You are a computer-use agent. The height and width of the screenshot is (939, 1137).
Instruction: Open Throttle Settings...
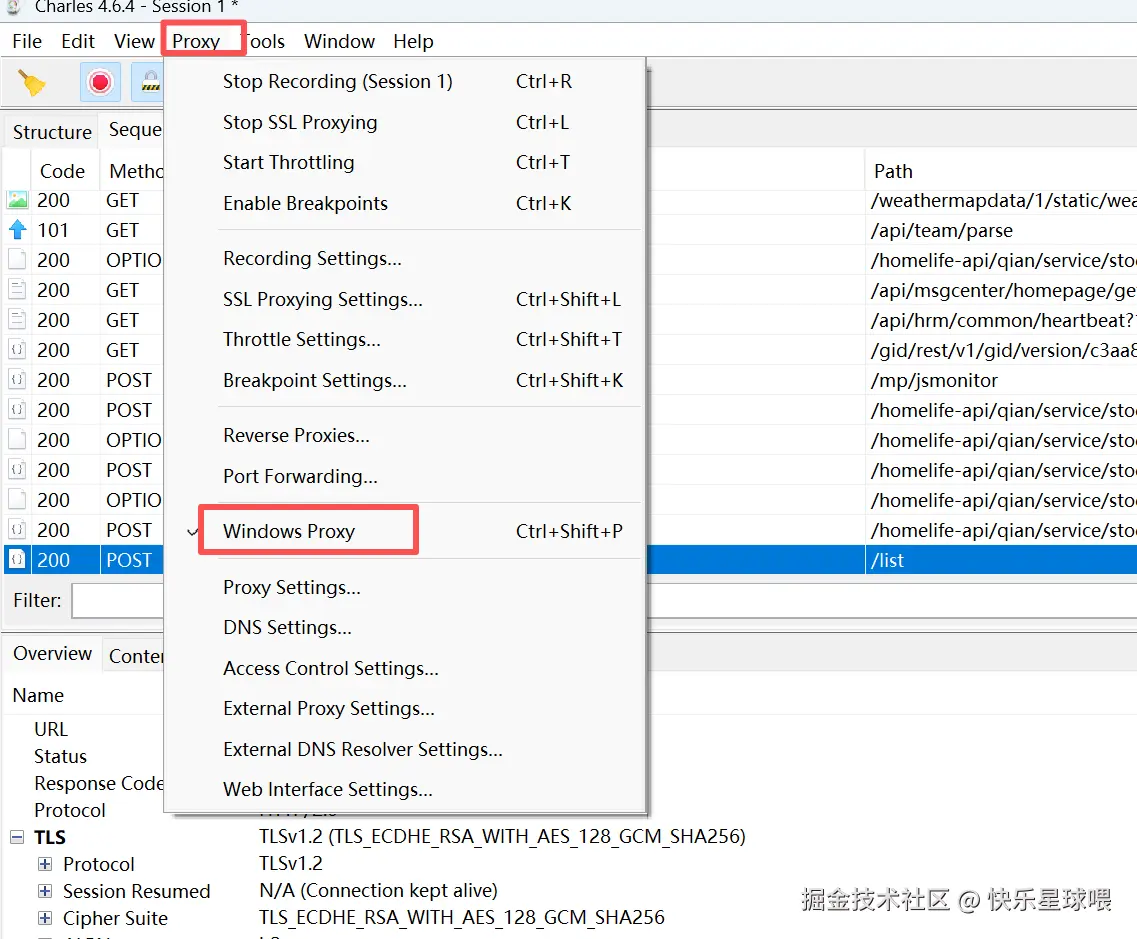(x=406, y=339)
